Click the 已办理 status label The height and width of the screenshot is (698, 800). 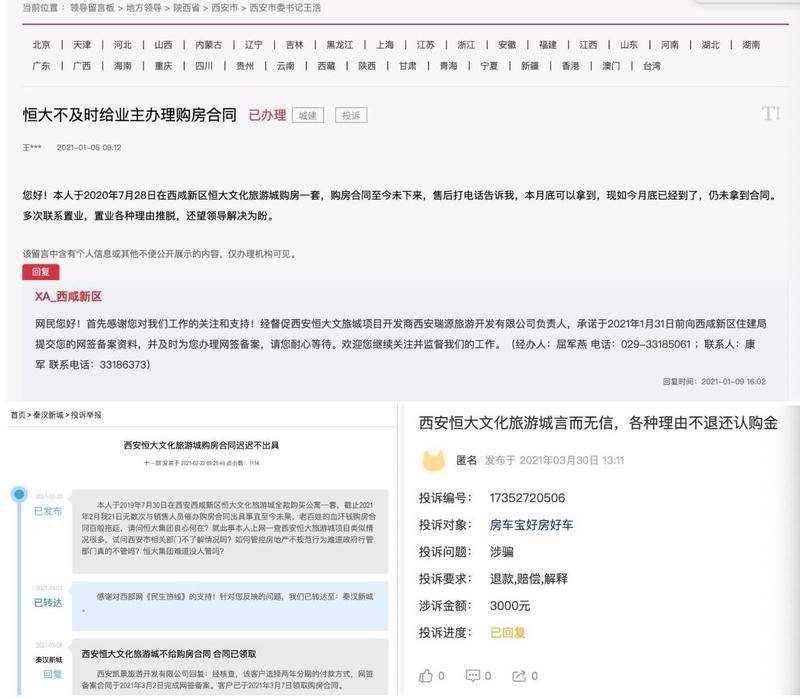(x=267, y=115)
